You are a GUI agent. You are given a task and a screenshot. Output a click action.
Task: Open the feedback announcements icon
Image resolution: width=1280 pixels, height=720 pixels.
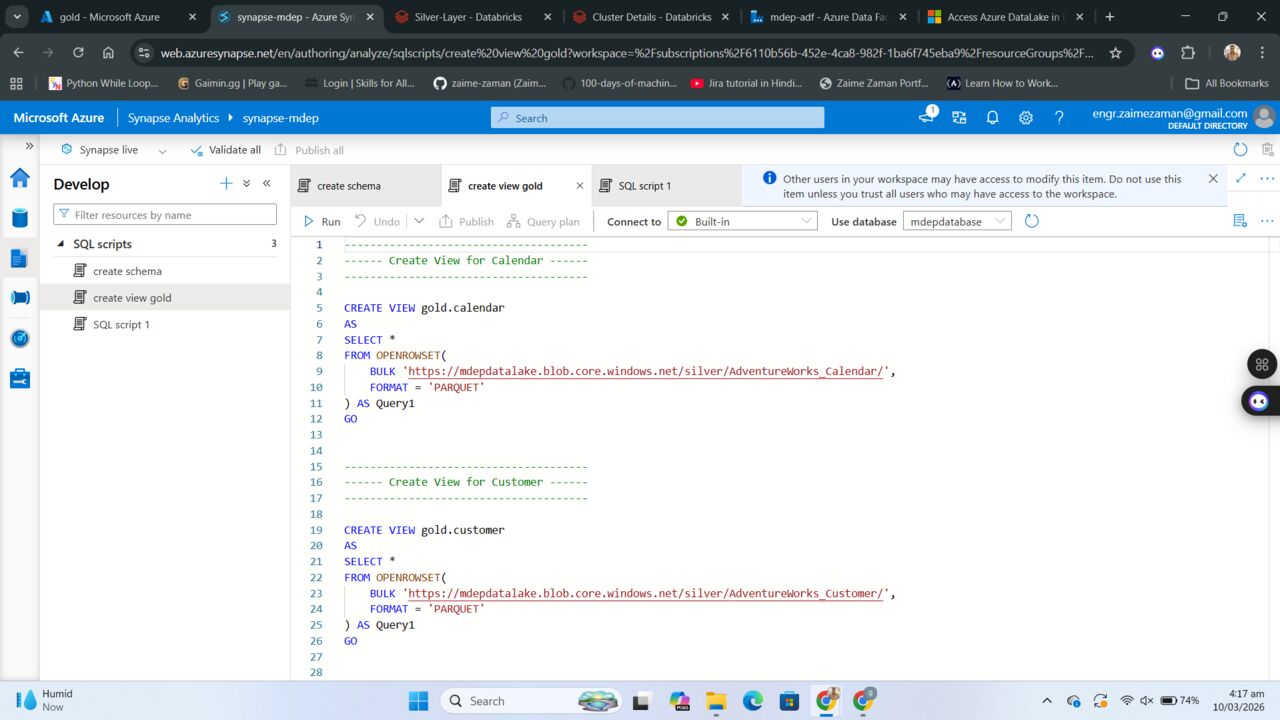pos(926,118)
